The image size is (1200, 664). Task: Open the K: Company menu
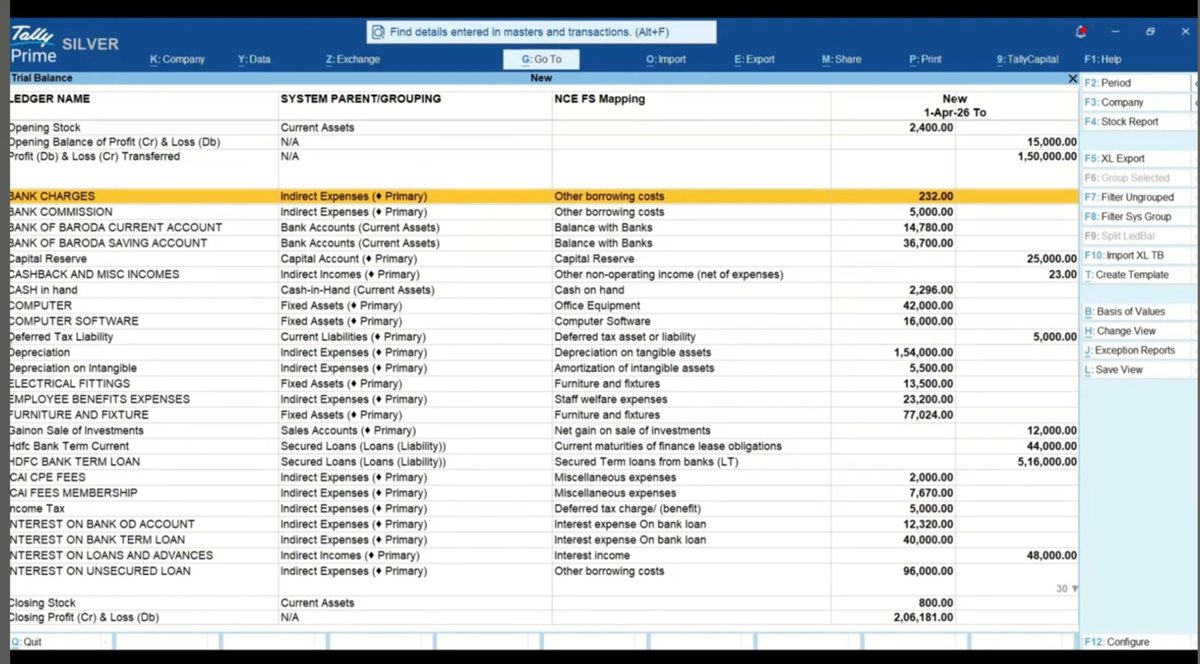(x=177, y=59)
